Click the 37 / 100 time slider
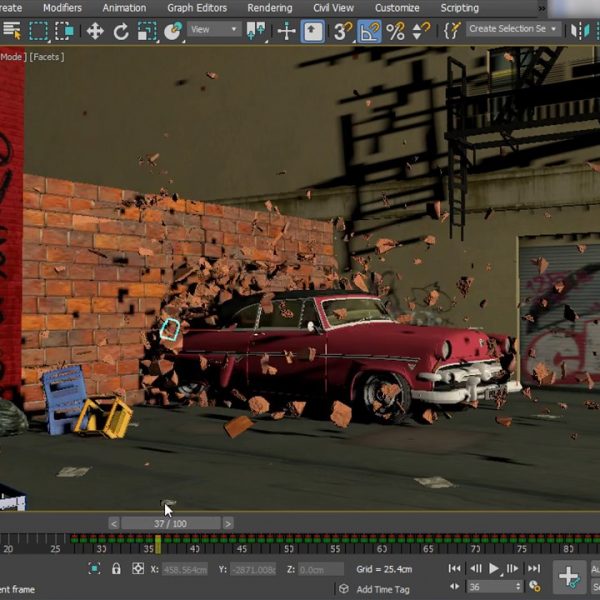Screen dimensions: 600x600 click(x=170, y=523)
